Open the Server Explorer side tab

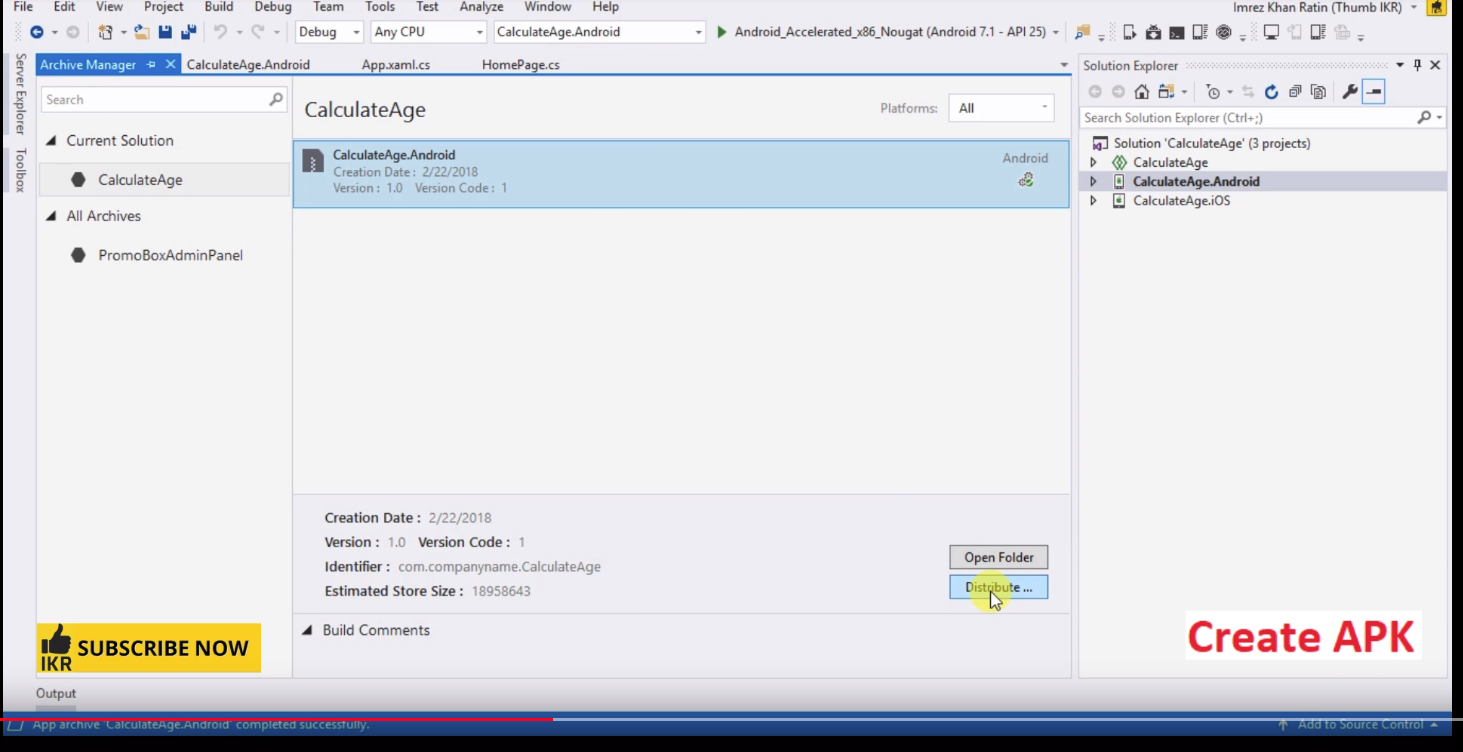click(20, 94)
